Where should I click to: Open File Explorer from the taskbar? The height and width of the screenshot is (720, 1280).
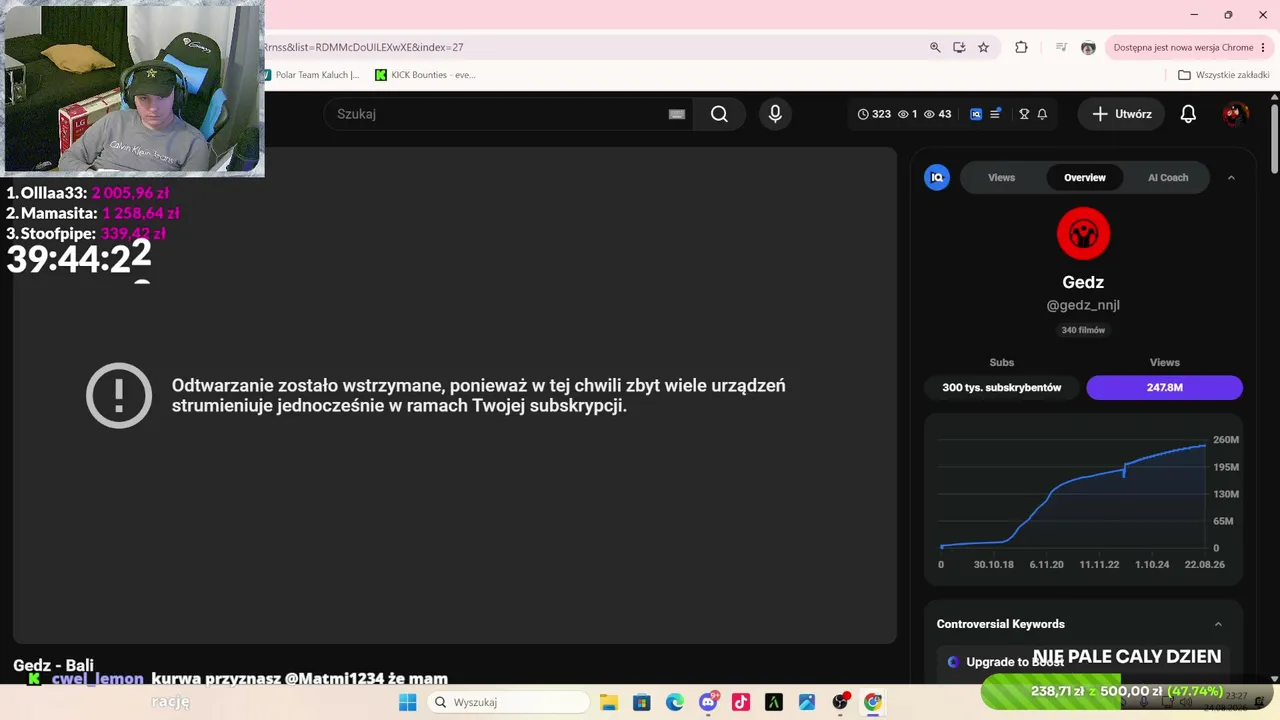click(609, 702)
